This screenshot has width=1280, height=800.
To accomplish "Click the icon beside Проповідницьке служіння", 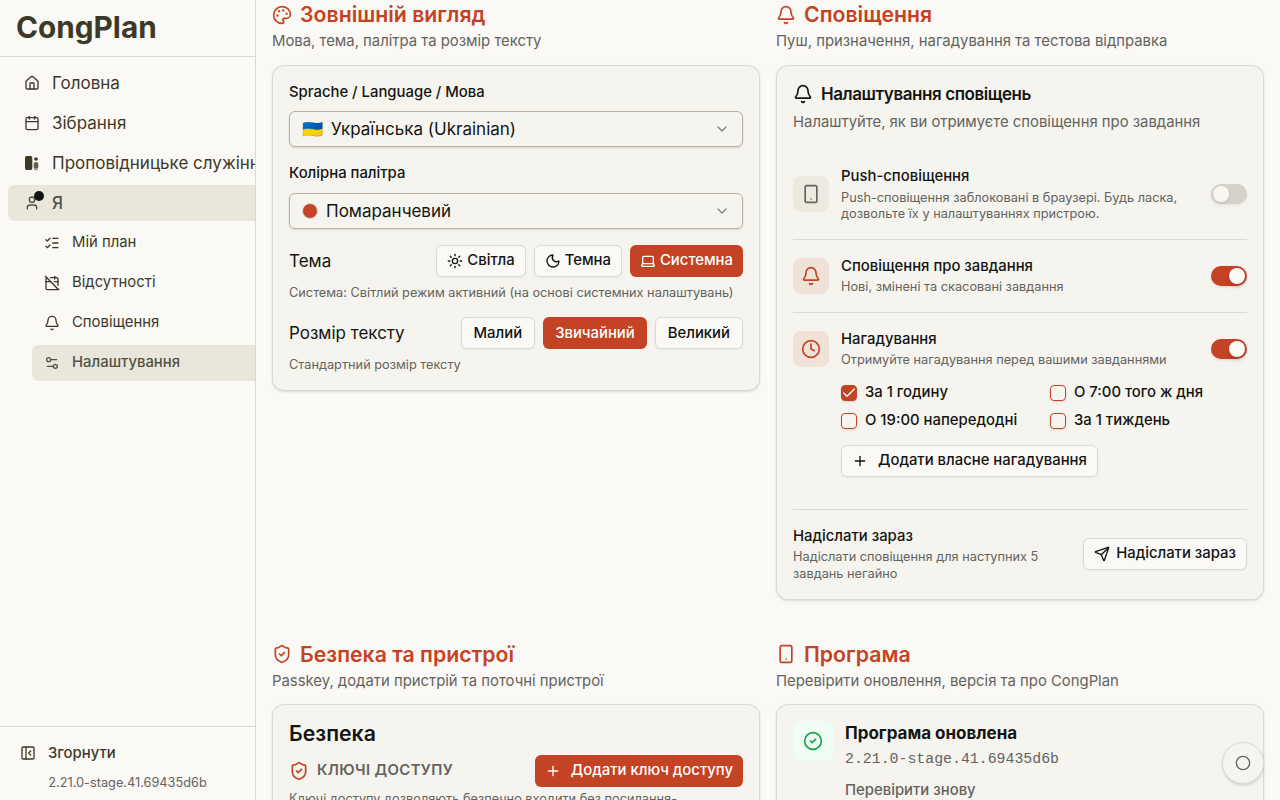I will [32, 163].
